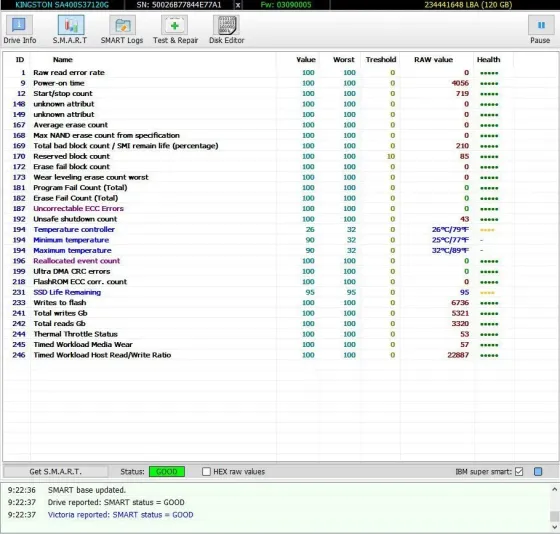Click the 234441648 LBA (120 GB) capacity
This screenshot has height=534, width=560.
[x=468, y=5]
